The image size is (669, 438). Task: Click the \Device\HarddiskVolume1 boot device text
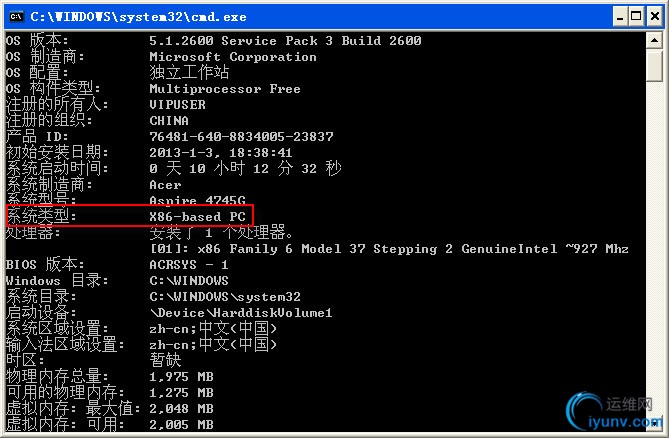tap(241, 313)
